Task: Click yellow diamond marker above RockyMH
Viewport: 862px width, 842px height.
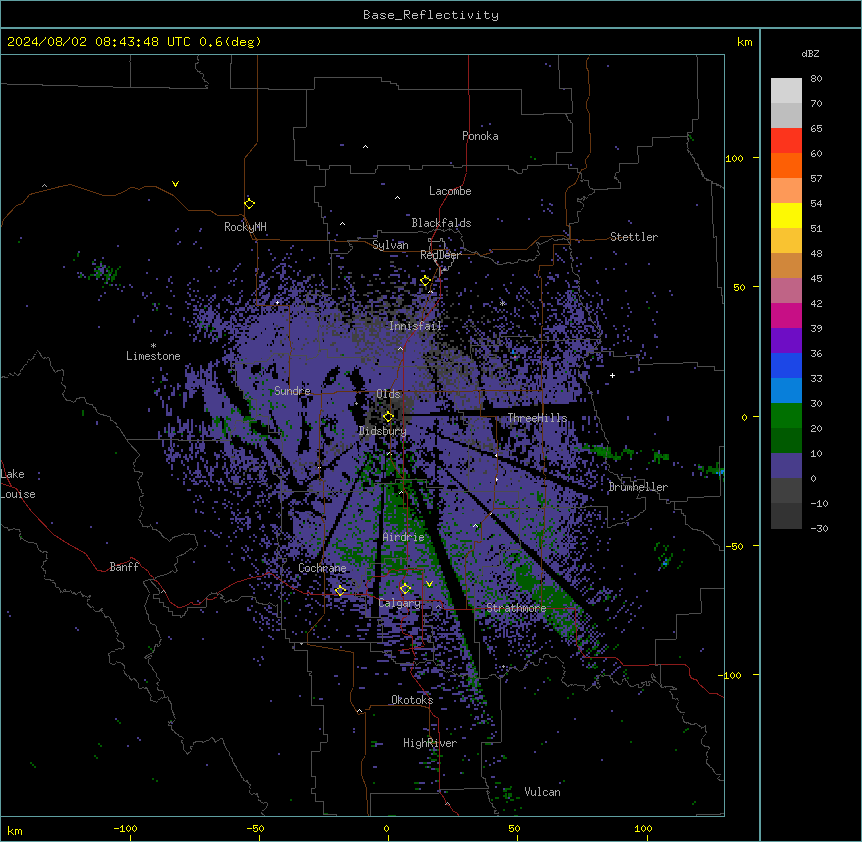Action: click(250, 203)
